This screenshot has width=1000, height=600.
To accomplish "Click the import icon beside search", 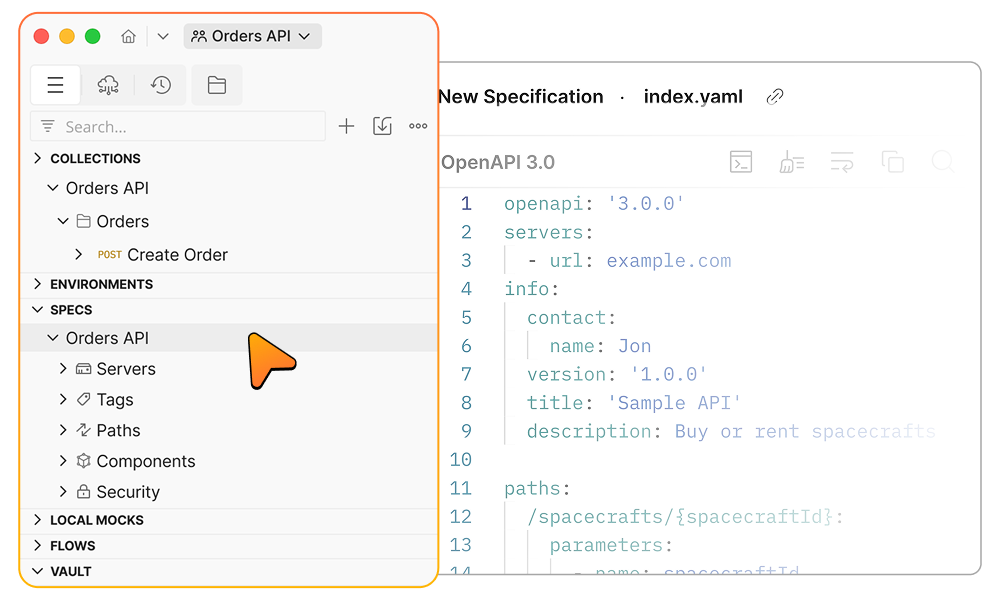I will pos(382,126).
